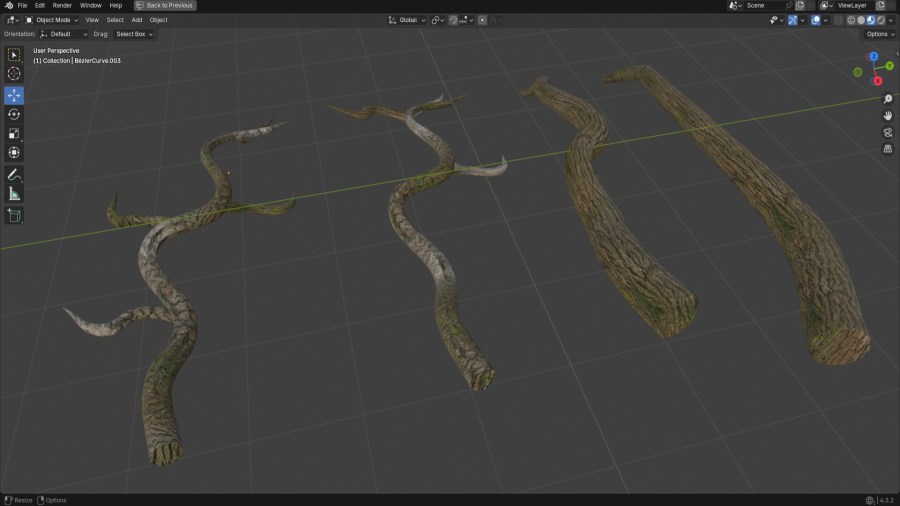900x506 pixels.
Task: Expand the Global transform orientation dropdown
Action: pyautogui.click(x=408, y=20)
